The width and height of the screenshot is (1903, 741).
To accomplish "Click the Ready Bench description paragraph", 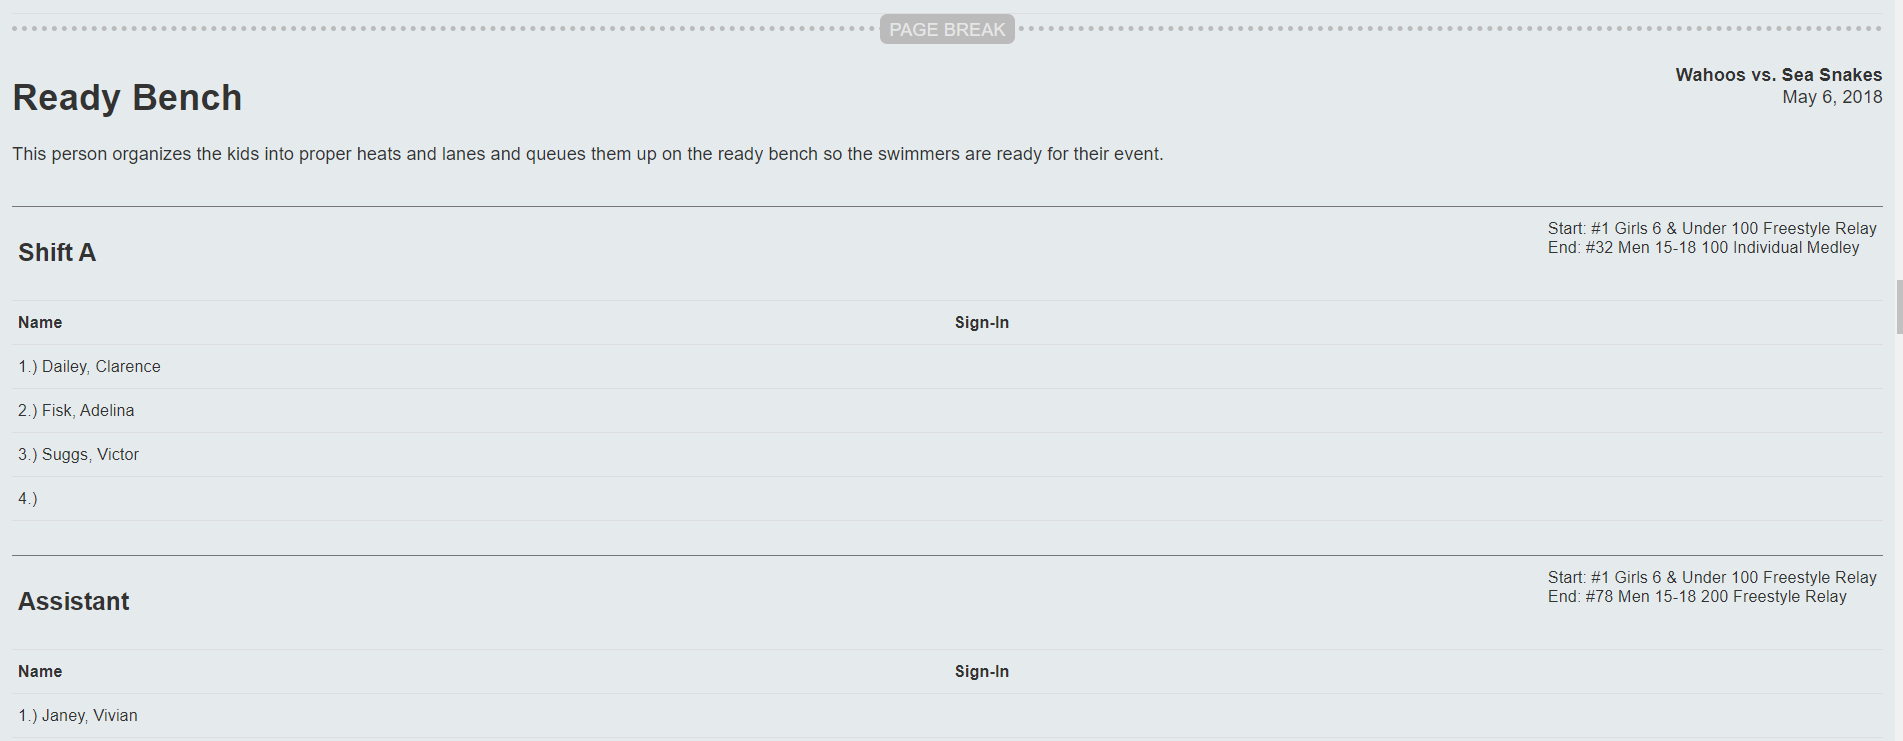I will [x=588, y=154].
